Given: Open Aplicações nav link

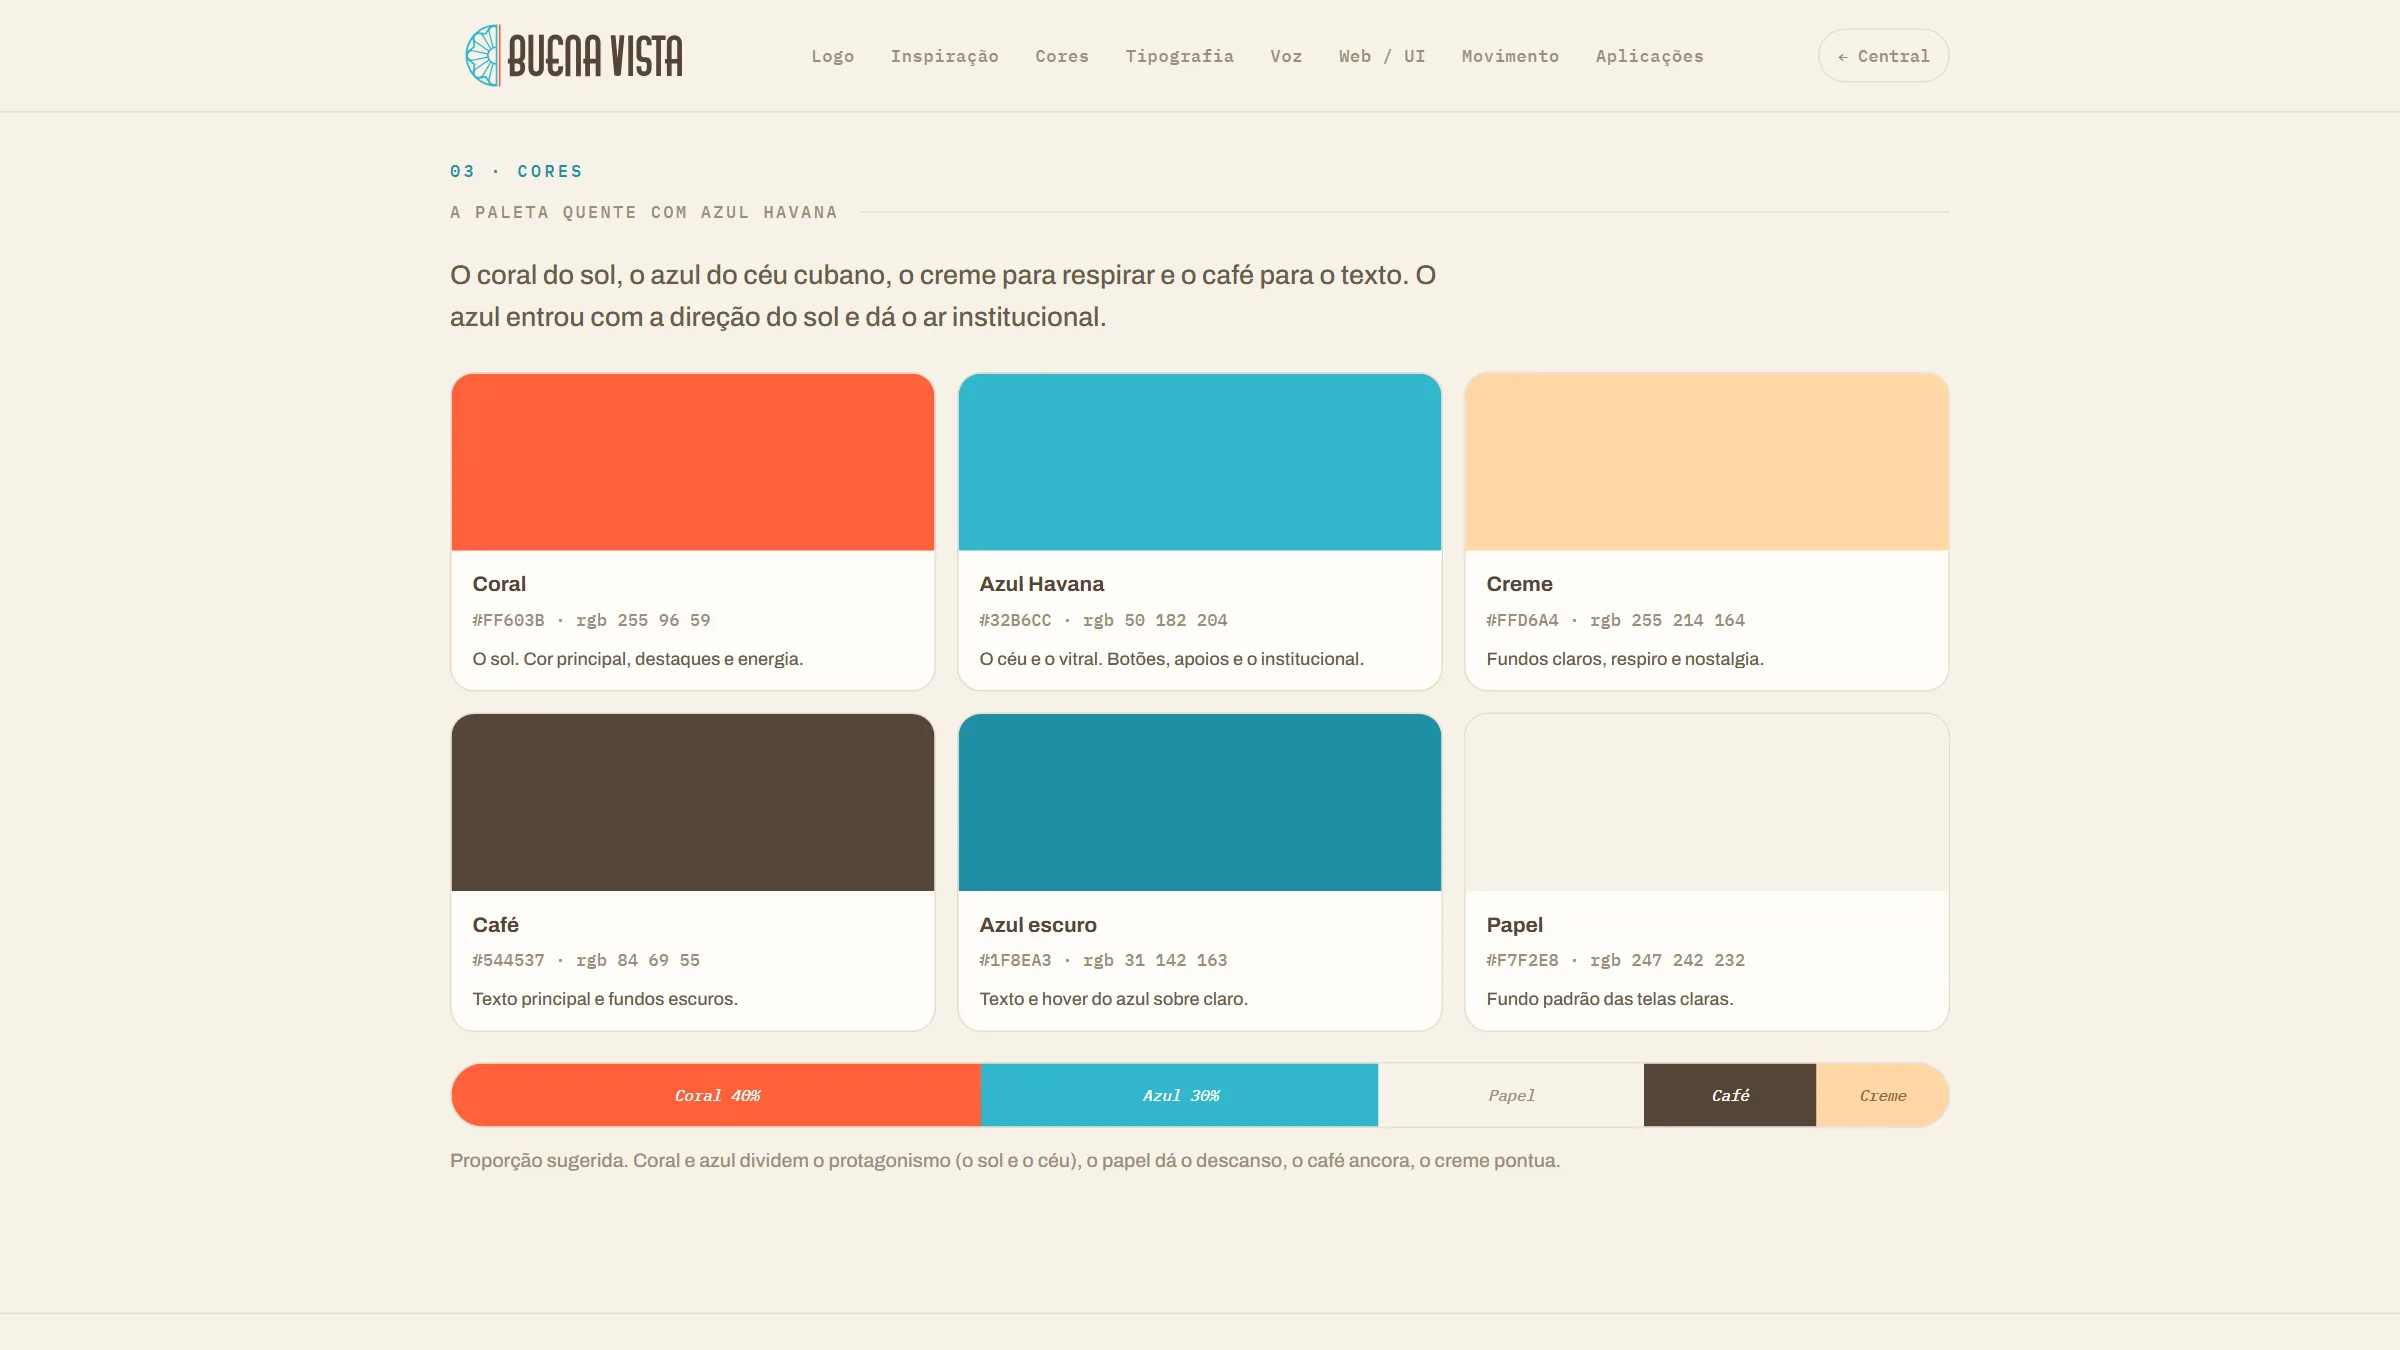Looking at the screenshot, I should [x=1649, y=56].
